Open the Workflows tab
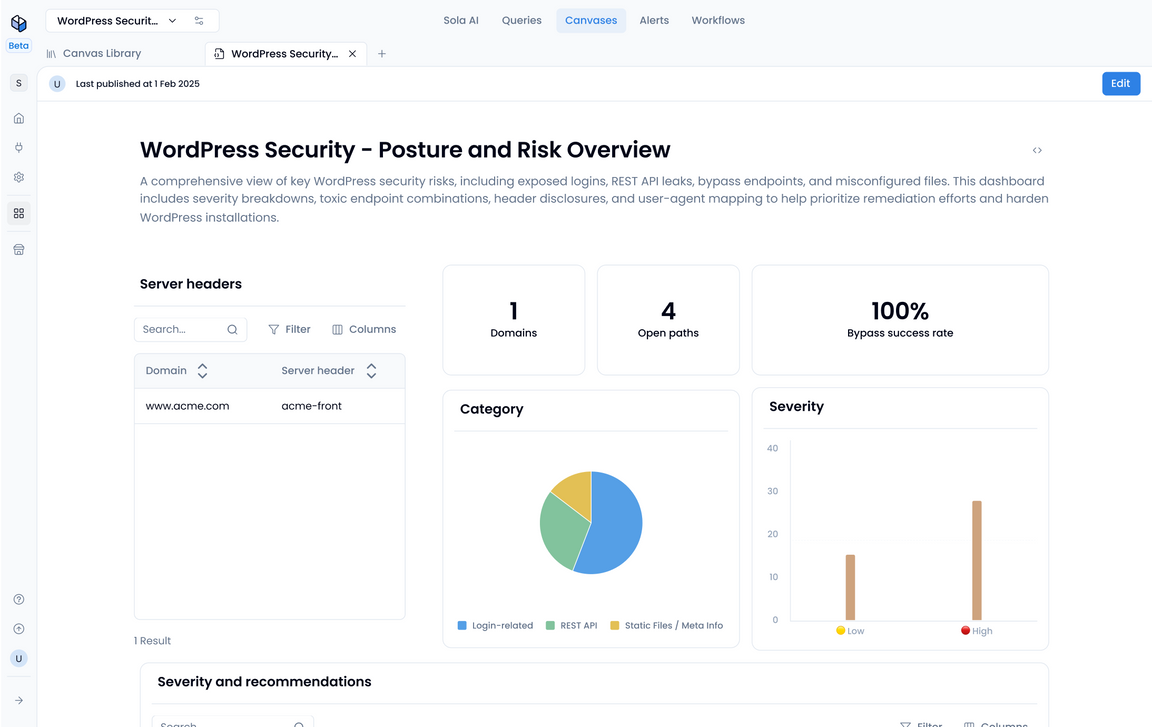1152x727 pixels. pos(718,21)
